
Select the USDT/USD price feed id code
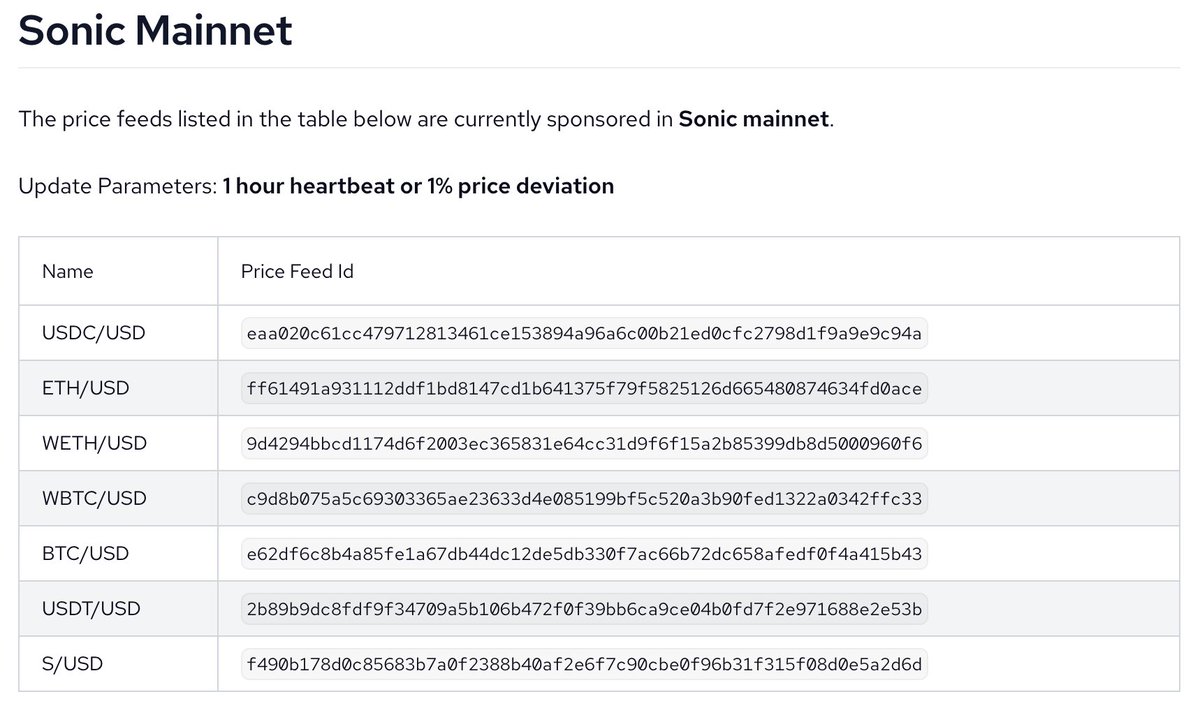coord(585,608)
